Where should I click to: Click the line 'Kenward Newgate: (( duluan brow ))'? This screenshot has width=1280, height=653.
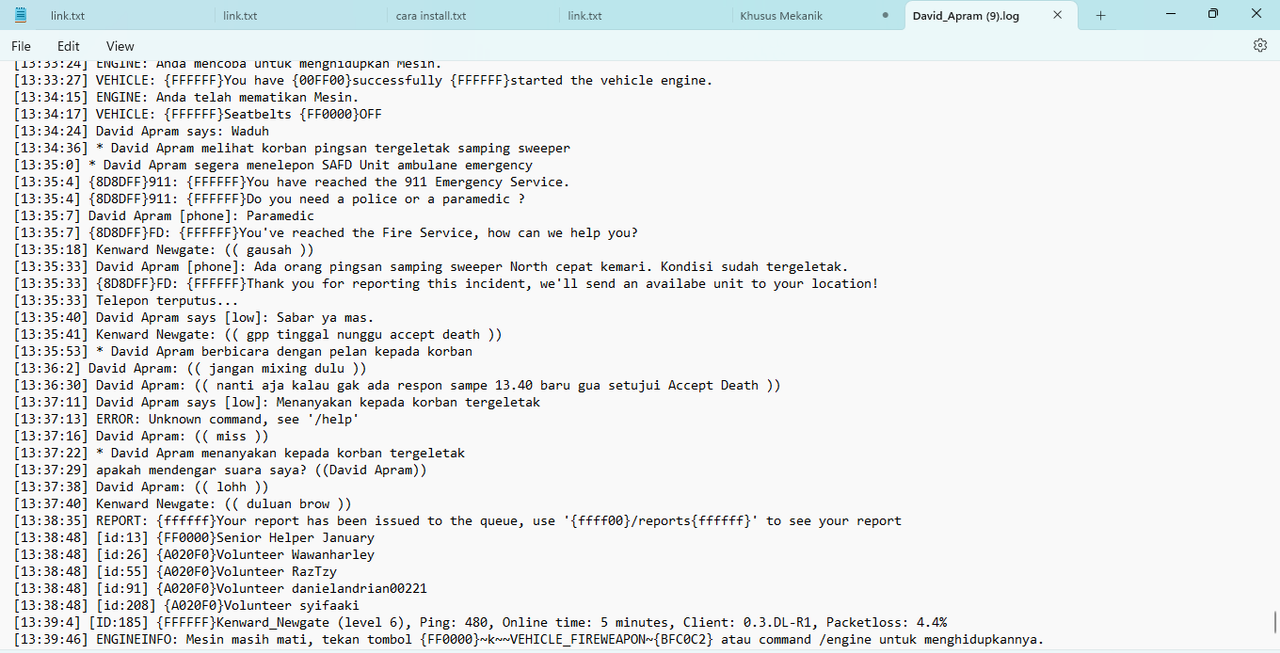tap(183, 505)
